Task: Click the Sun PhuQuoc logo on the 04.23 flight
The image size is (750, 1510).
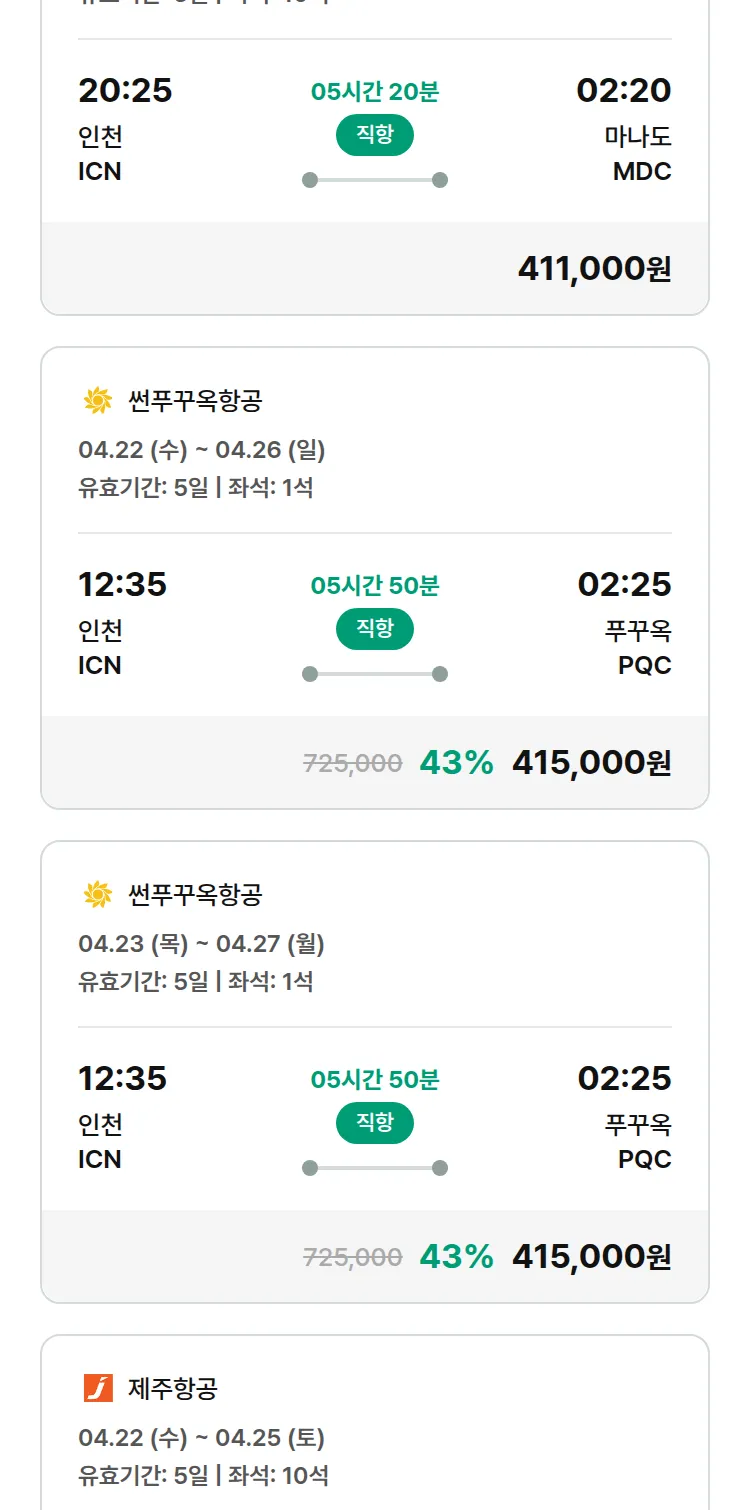Action: tap(98, 895)
